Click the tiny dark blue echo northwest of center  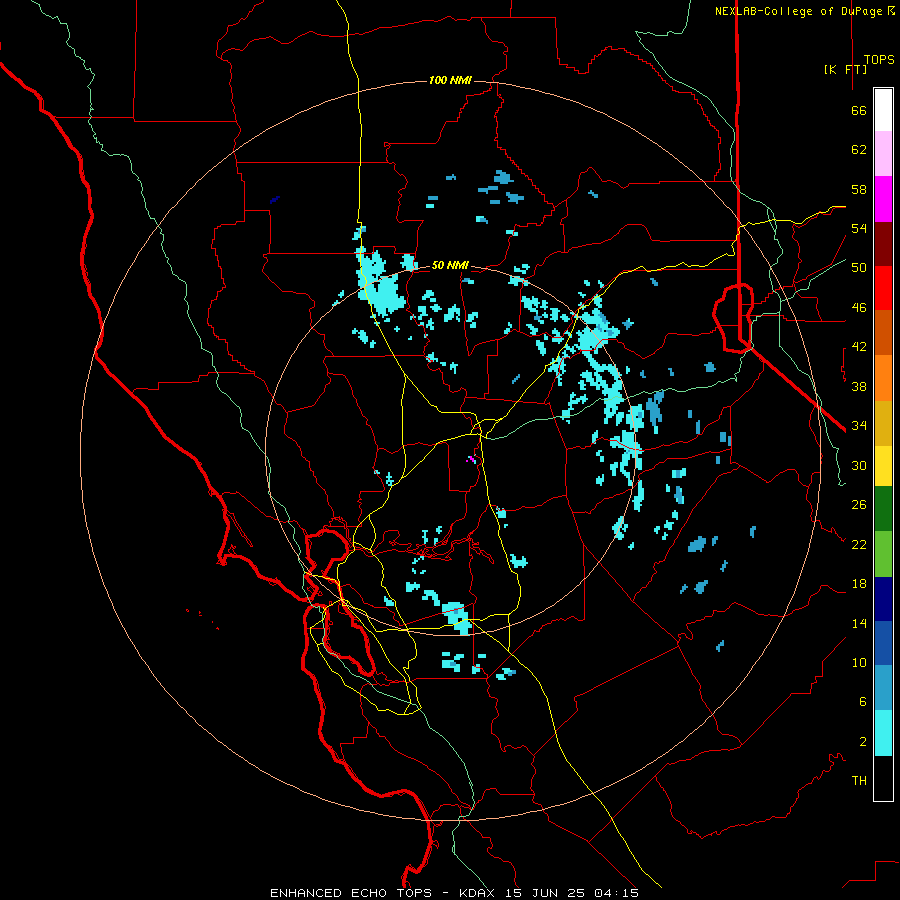tap(275, 200)
